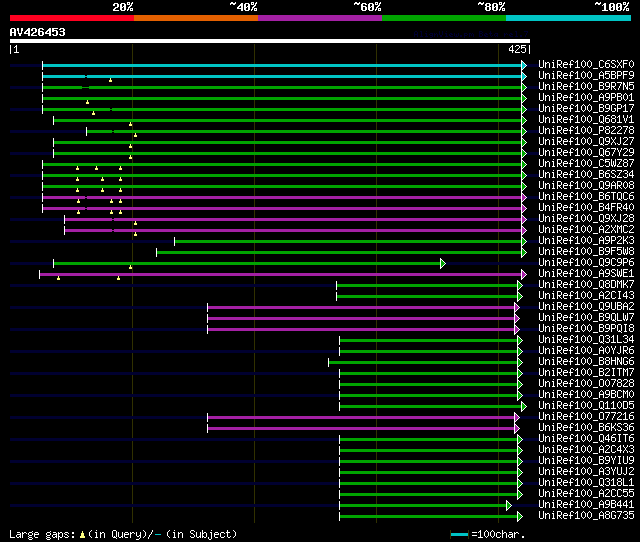Click the UniRef100_A2C4X3 label
The height and width of the screenshot is (542, 640).
[586, 450]
